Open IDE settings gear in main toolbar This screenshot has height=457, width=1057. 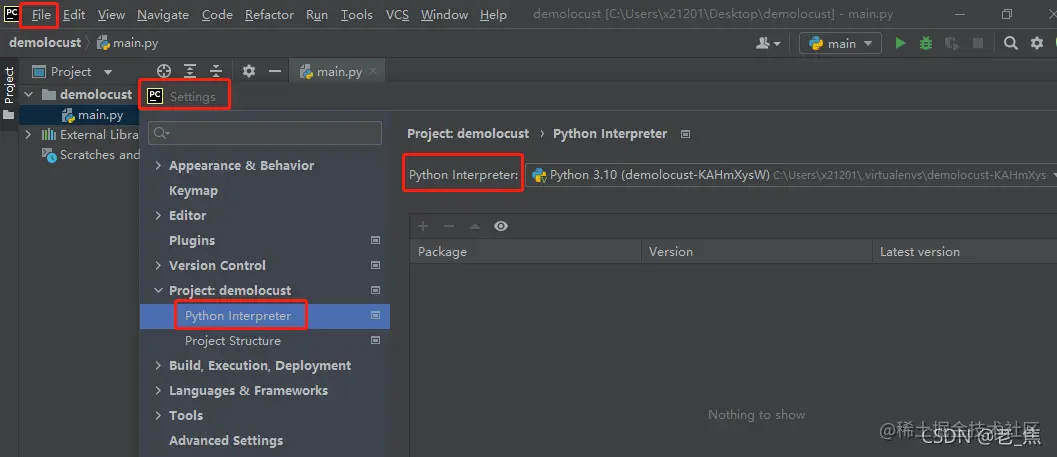(x=1037, y=43)
